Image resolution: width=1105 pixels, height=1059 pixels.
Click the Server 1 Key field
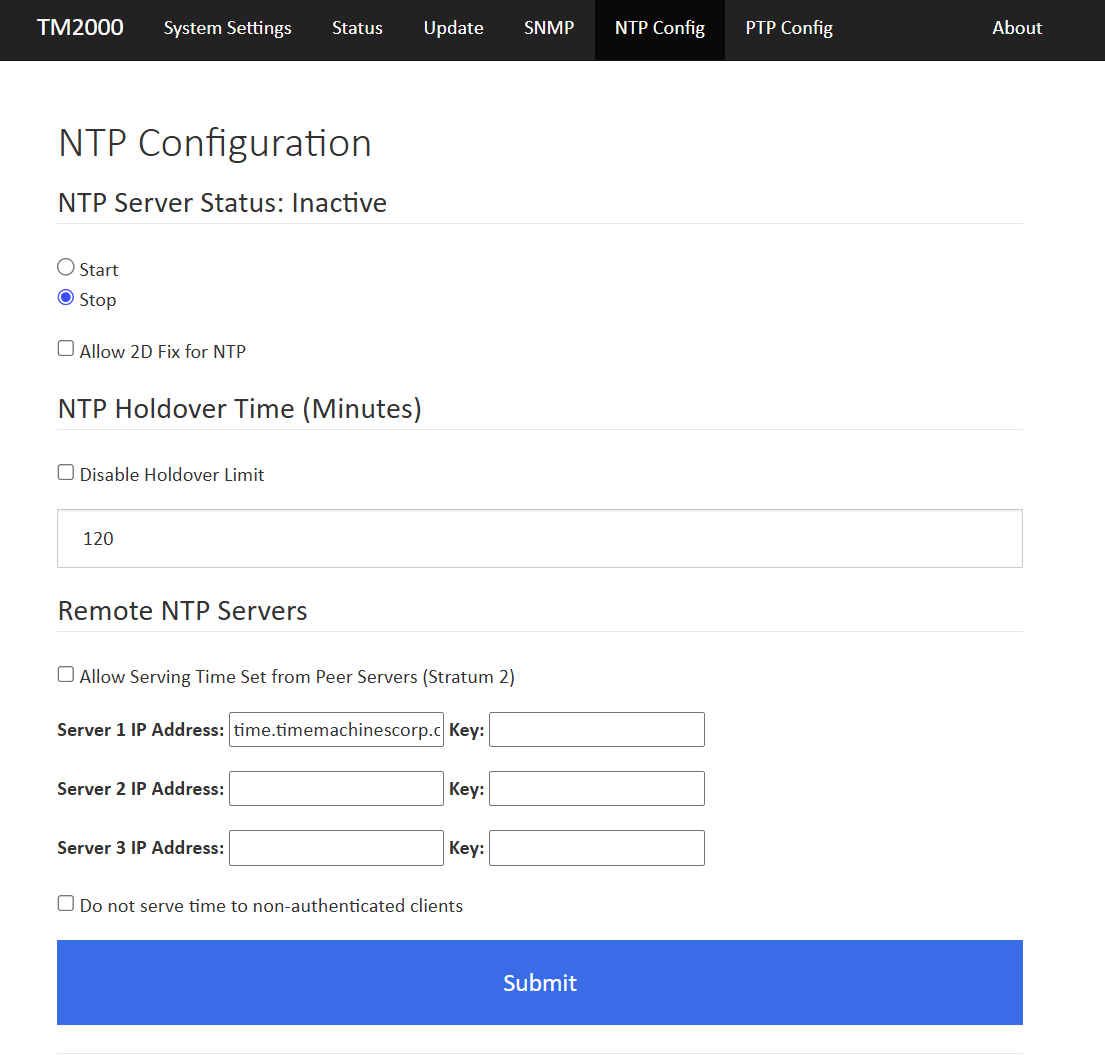[x=597, y=729]
